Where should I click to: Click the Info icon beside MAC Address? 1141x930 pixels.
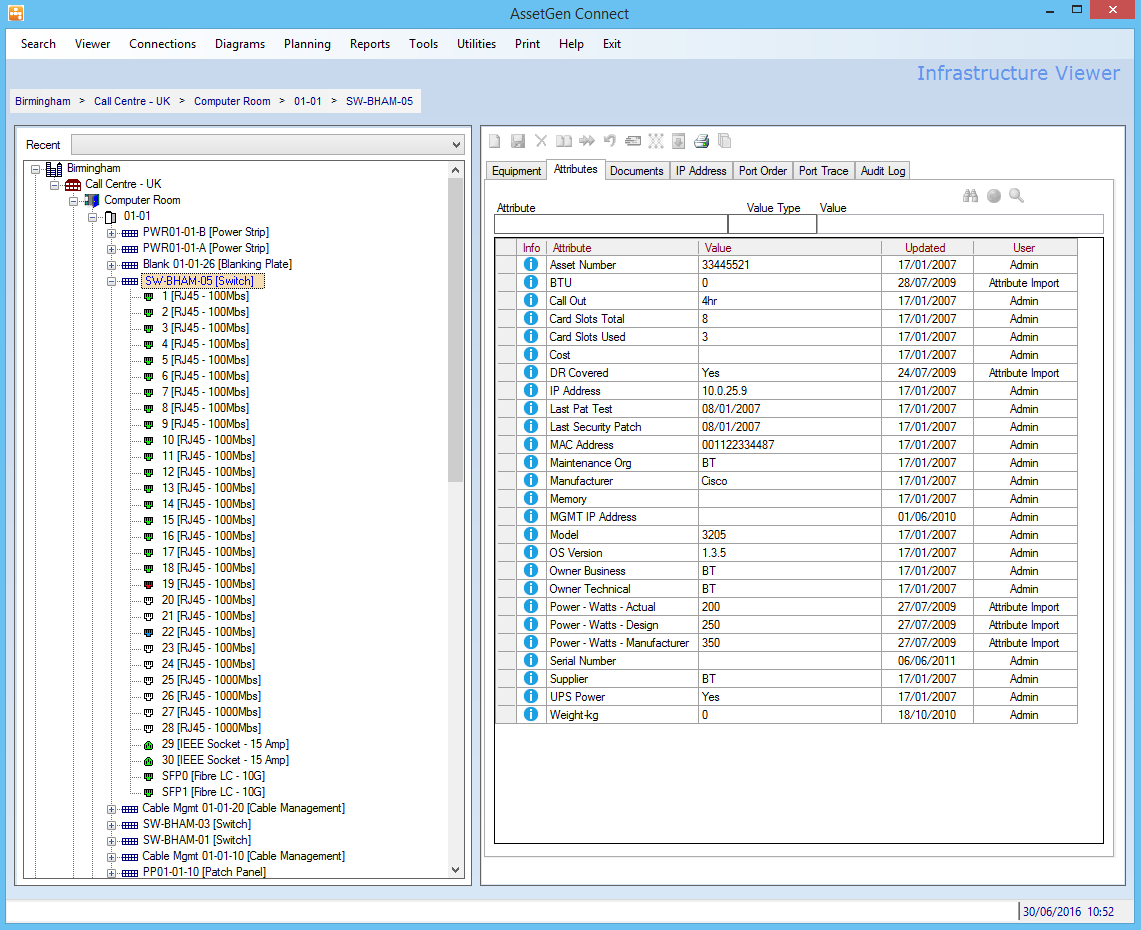point(530,444)
